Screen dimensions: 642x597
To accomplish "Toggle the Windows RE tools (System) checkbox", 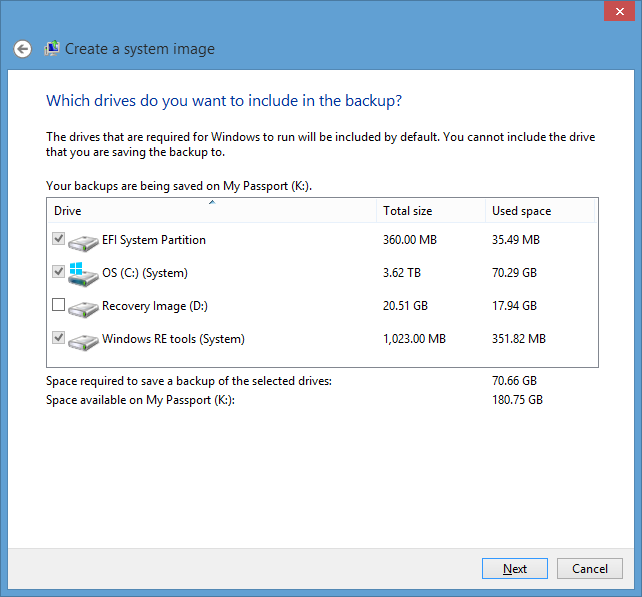I will coord(59,338).
